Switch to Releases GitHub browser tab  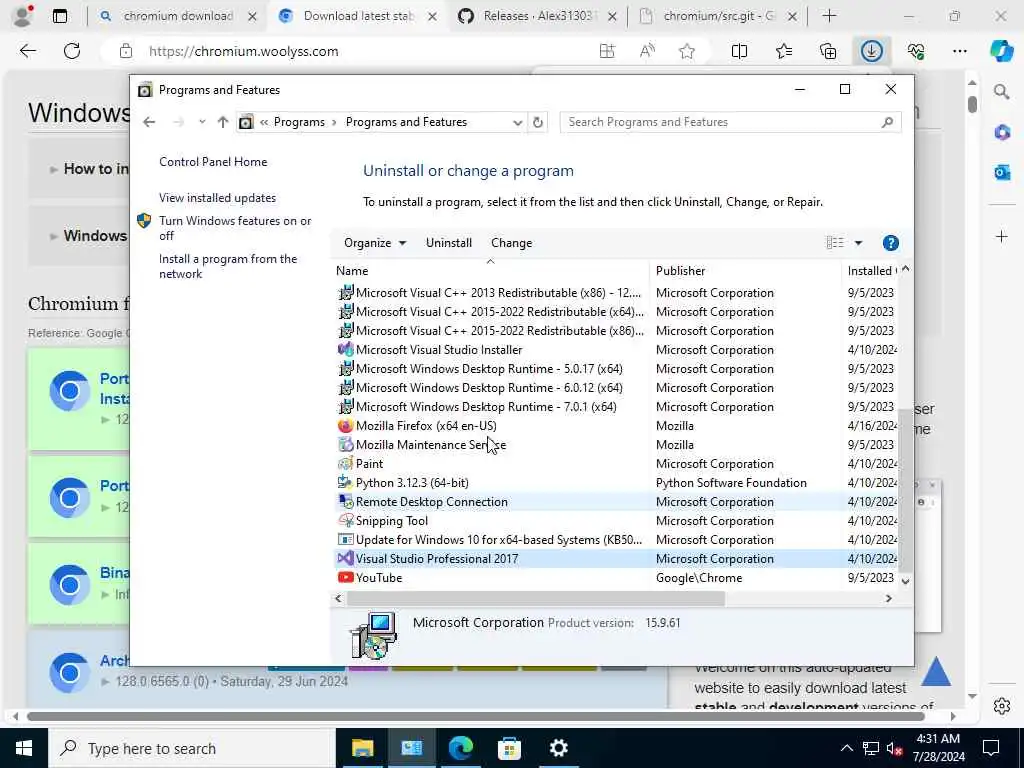pyautogui.click(x=537, y=16)
